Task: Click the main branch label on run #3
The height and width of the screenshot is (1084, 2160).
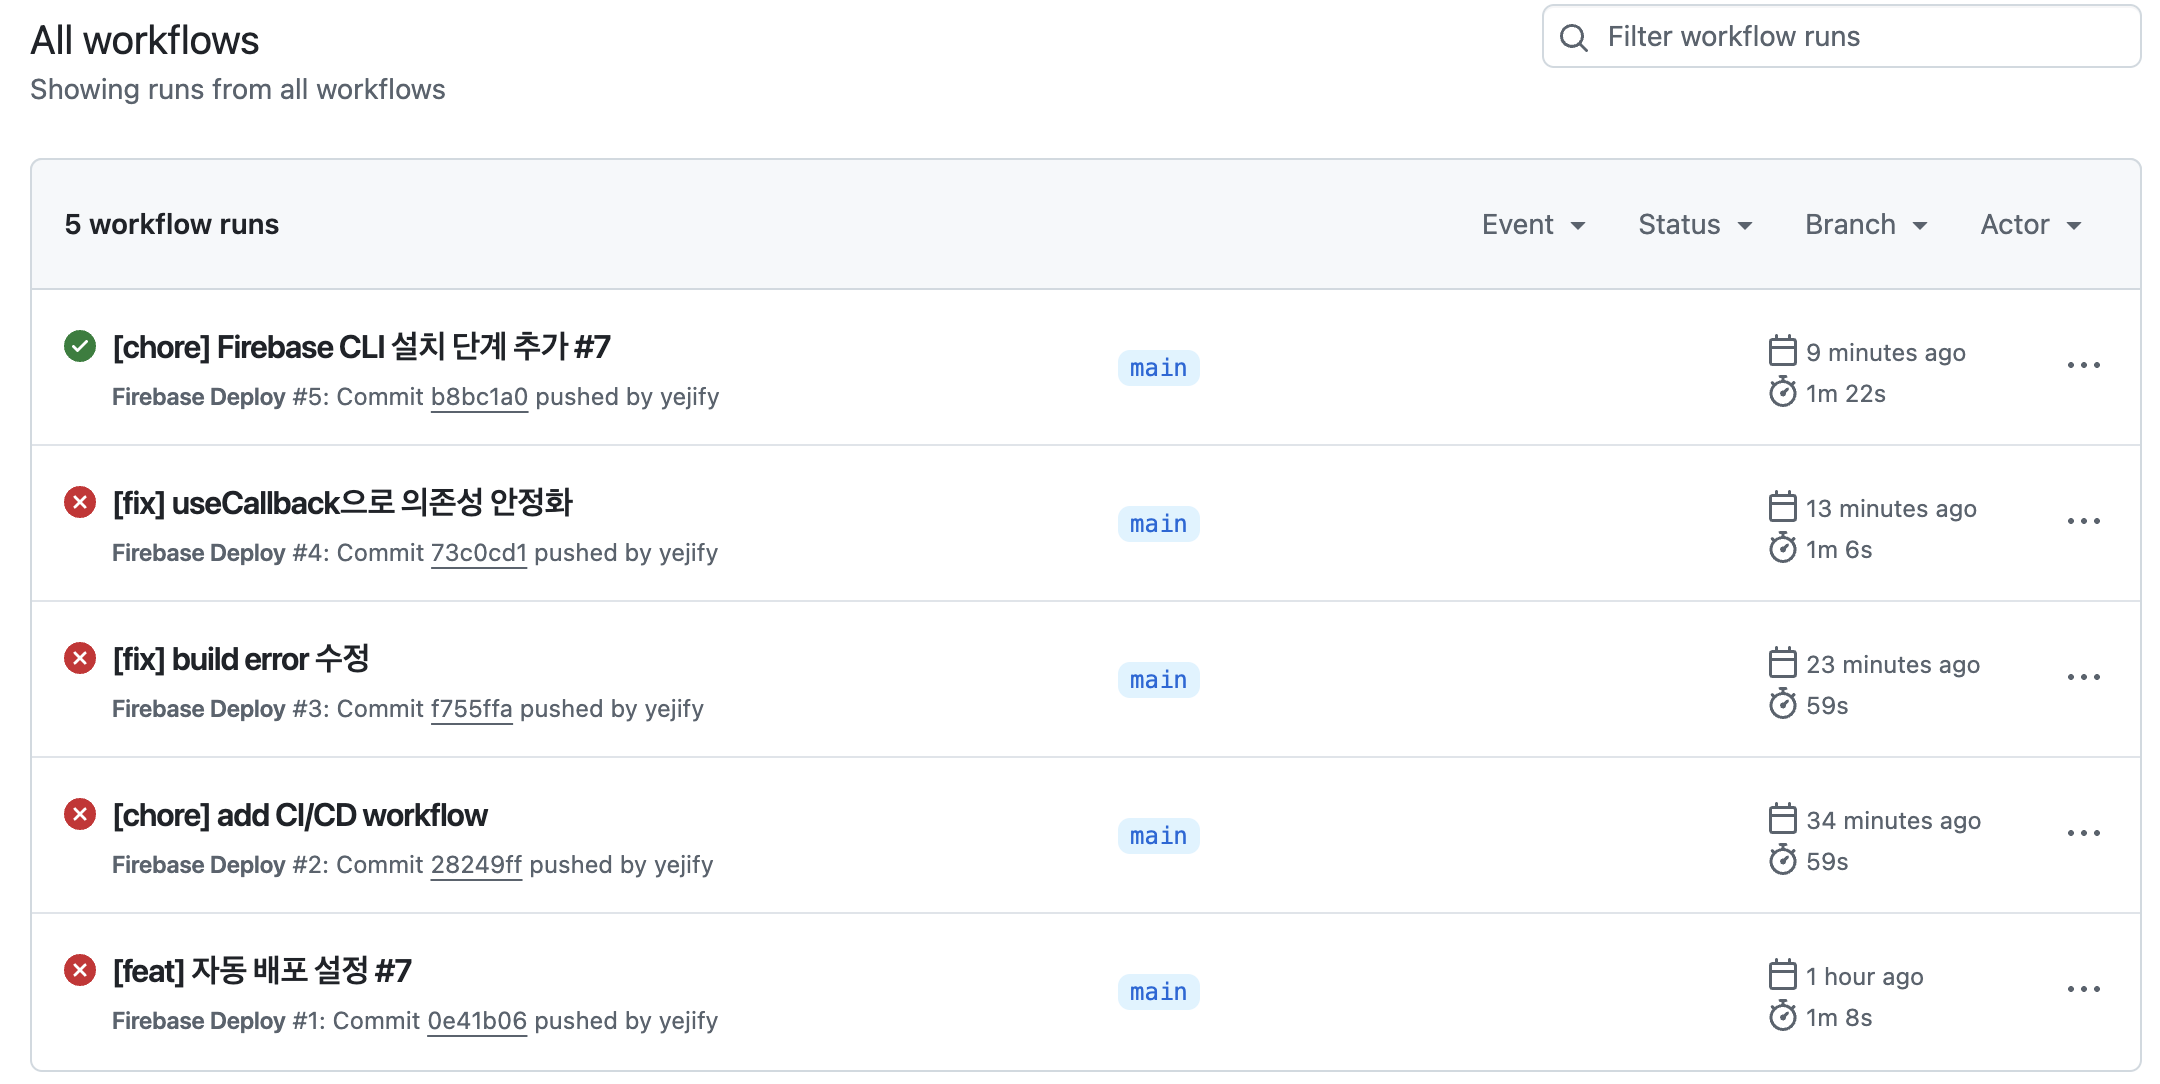Action: 1158,680
